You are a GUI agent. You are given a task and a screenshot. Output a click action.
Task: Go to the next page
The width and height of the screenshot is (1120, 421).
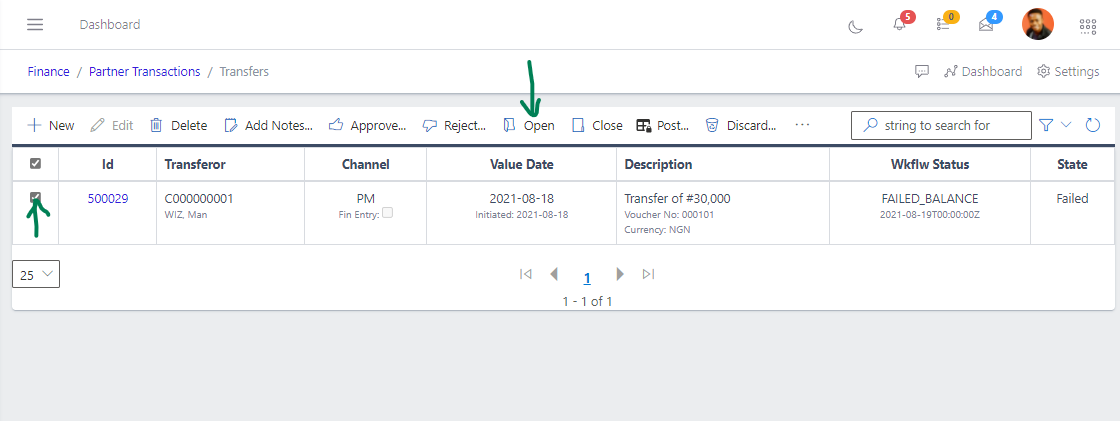point(620,274)
